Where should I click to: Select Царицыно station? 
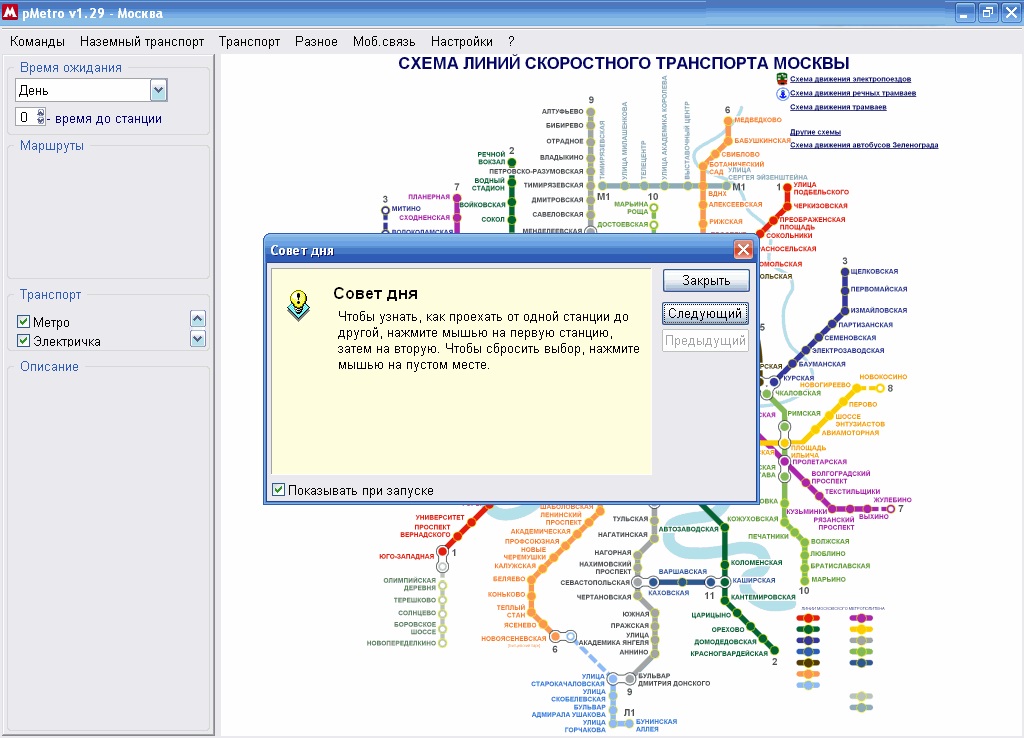737,613
